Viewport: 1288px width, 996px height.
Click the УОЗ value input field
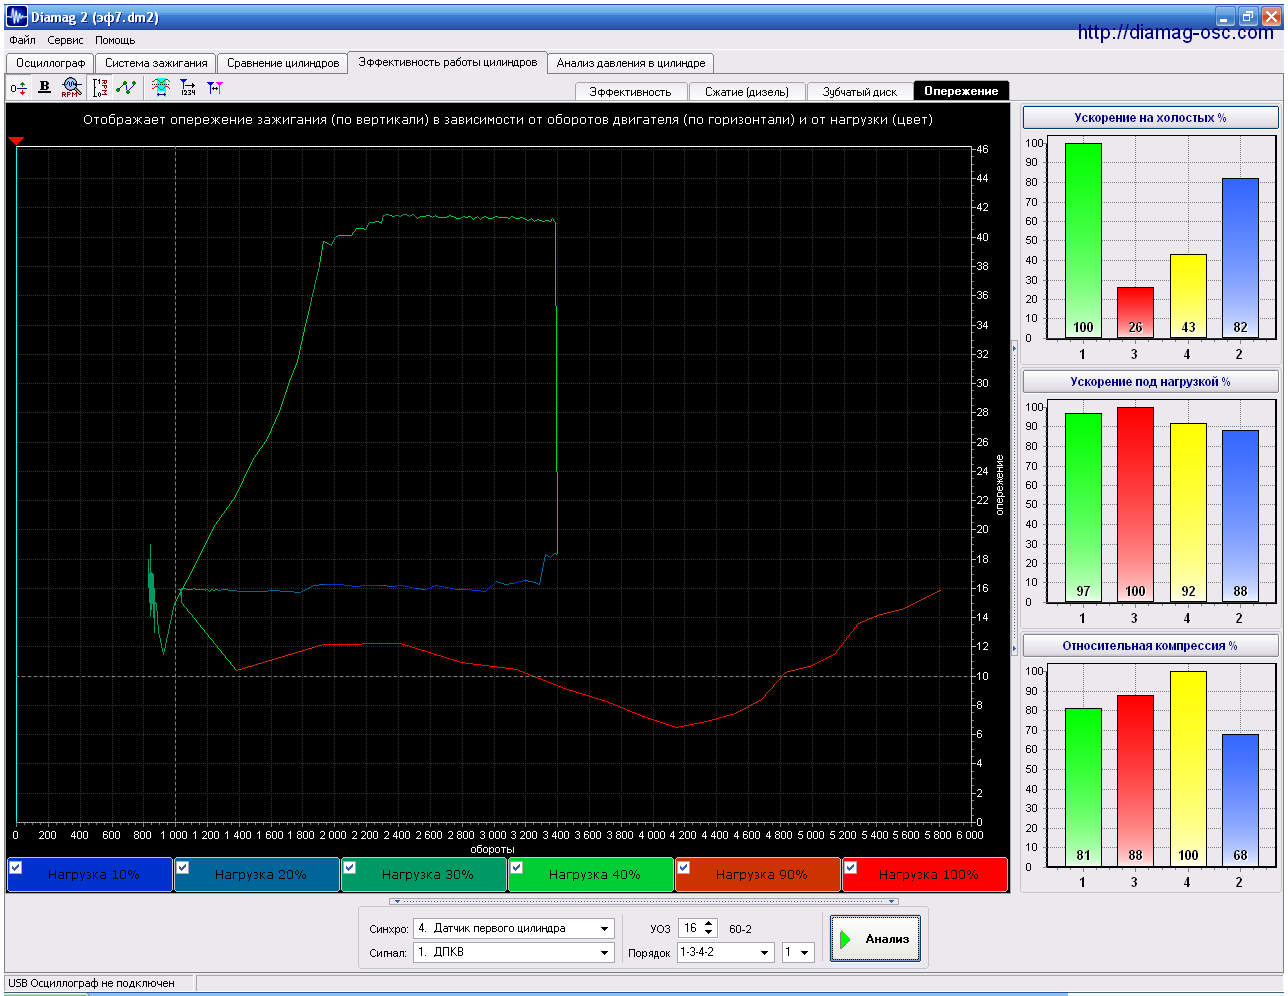pyautogui.click(x=691, y=929)
